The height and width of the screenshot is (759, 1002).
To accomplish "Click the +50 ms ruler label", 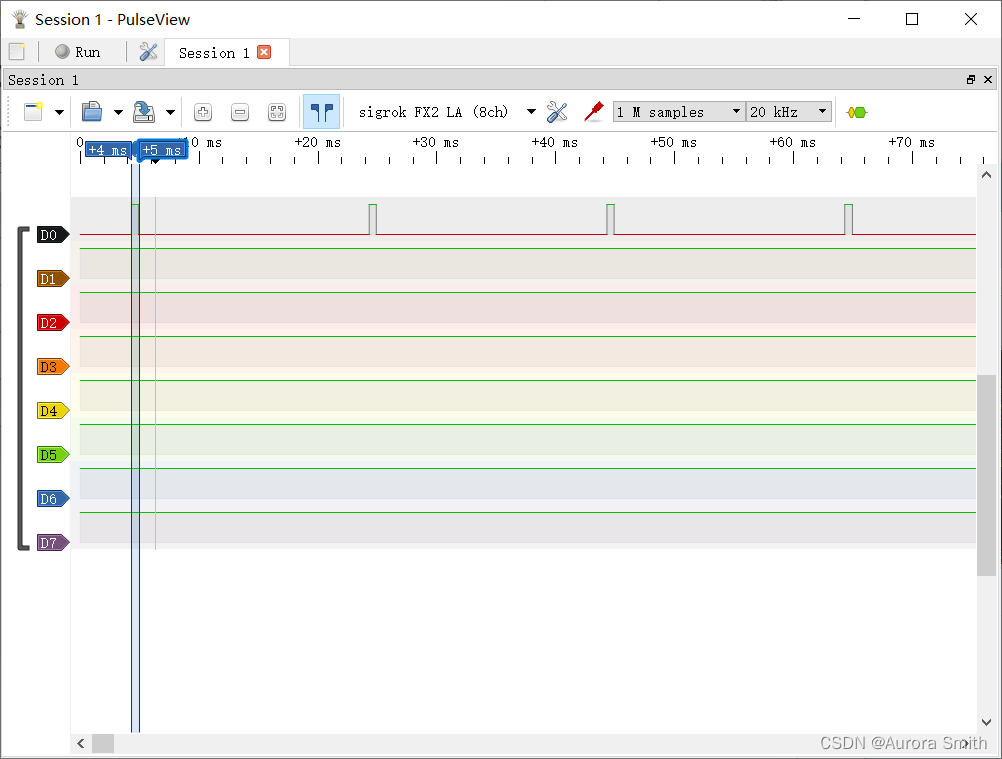I will tap(674, 142).
